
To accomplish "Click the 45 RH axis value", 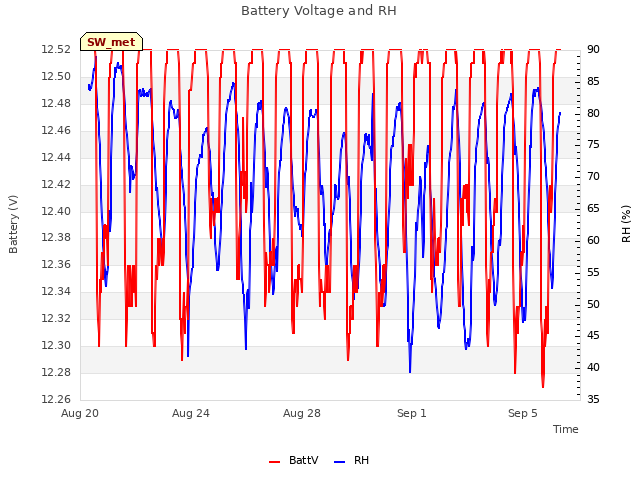I will tap(593, 336).
